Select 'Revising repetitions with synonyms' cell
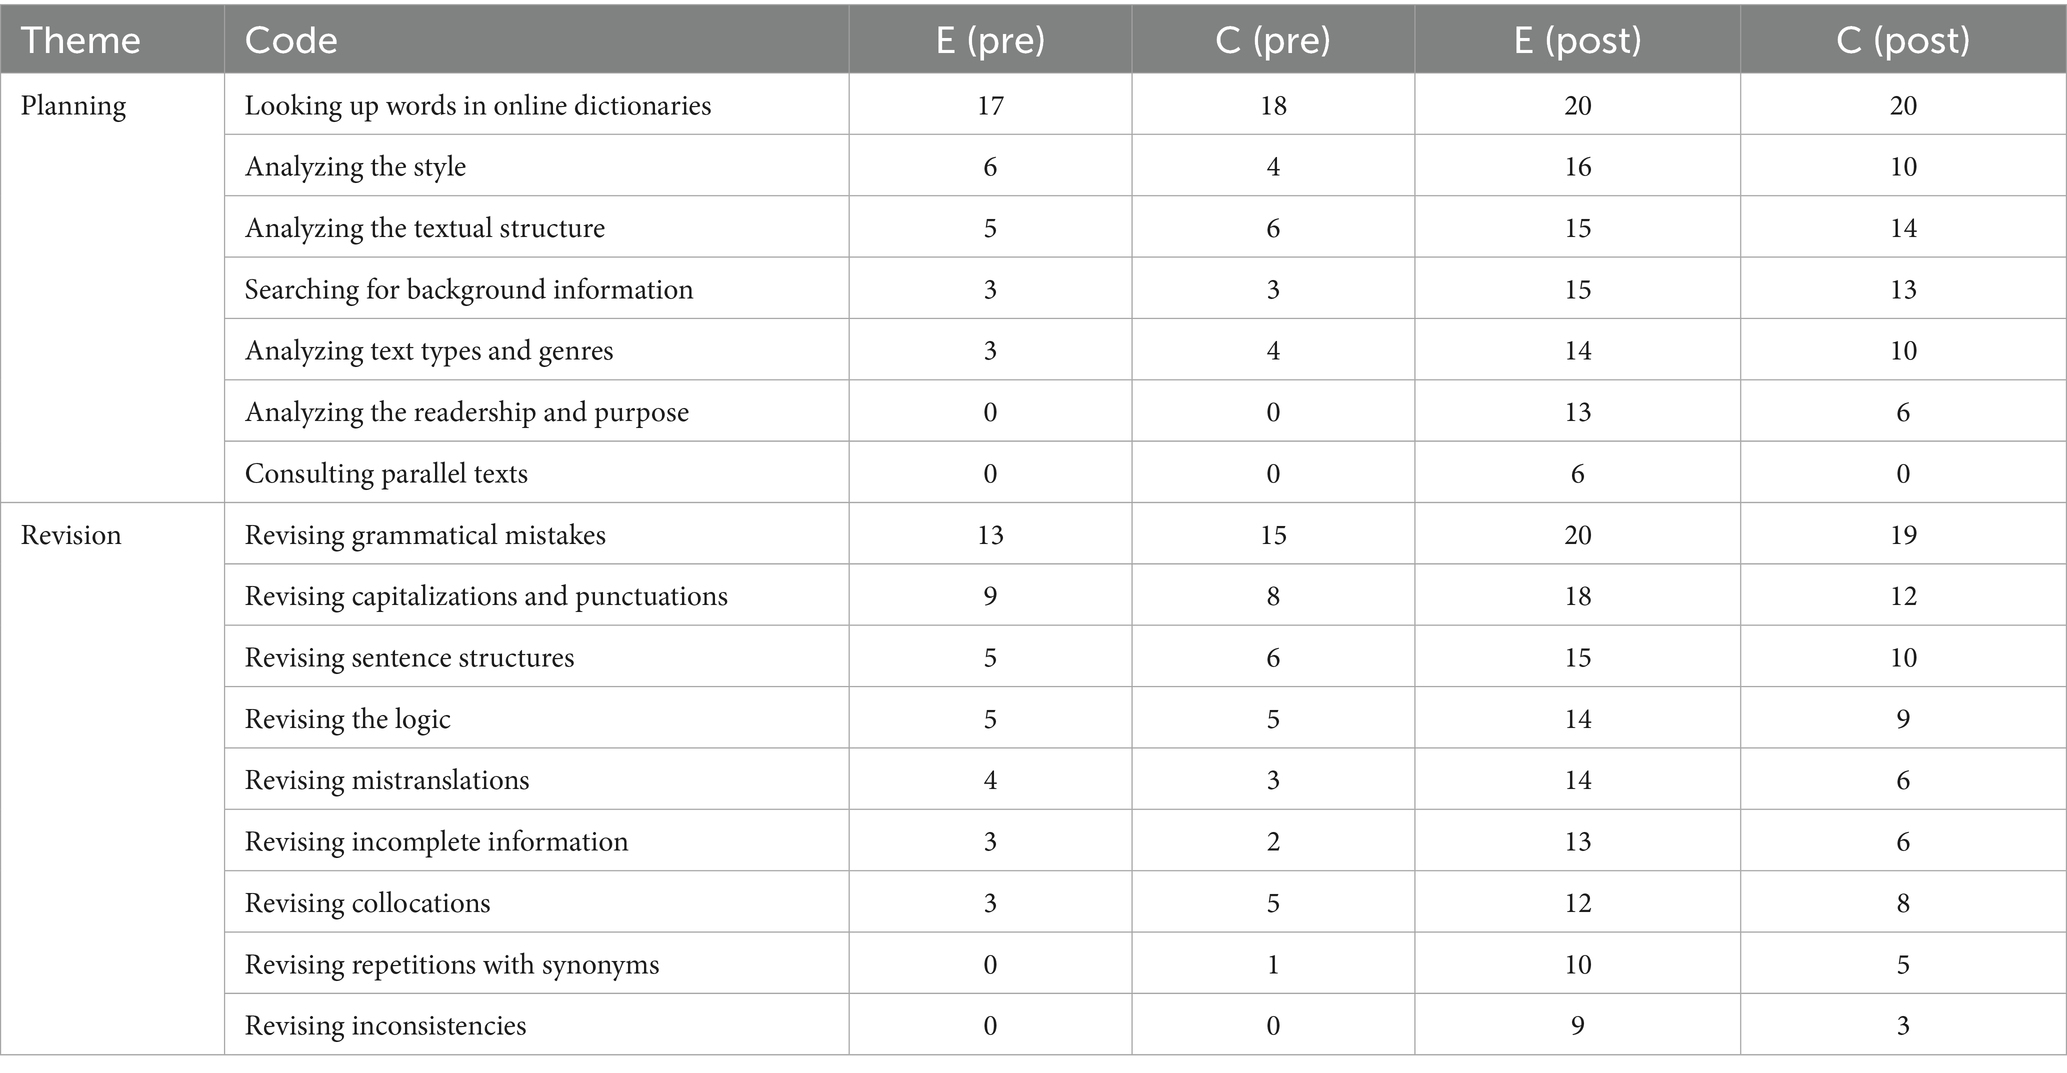This screenshot has height=1073, width=2067. tap(452, 965)
